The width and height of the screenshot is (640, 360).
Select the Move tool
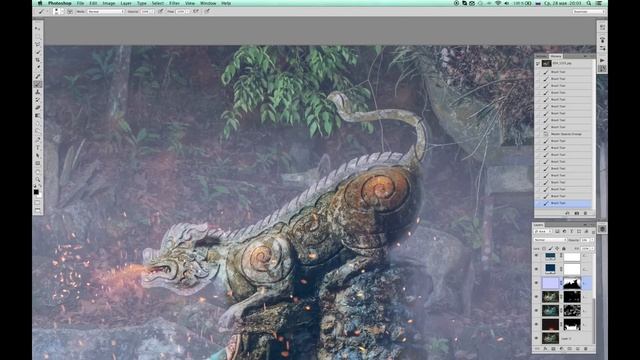pyautogui.click(x=38, y=29)
